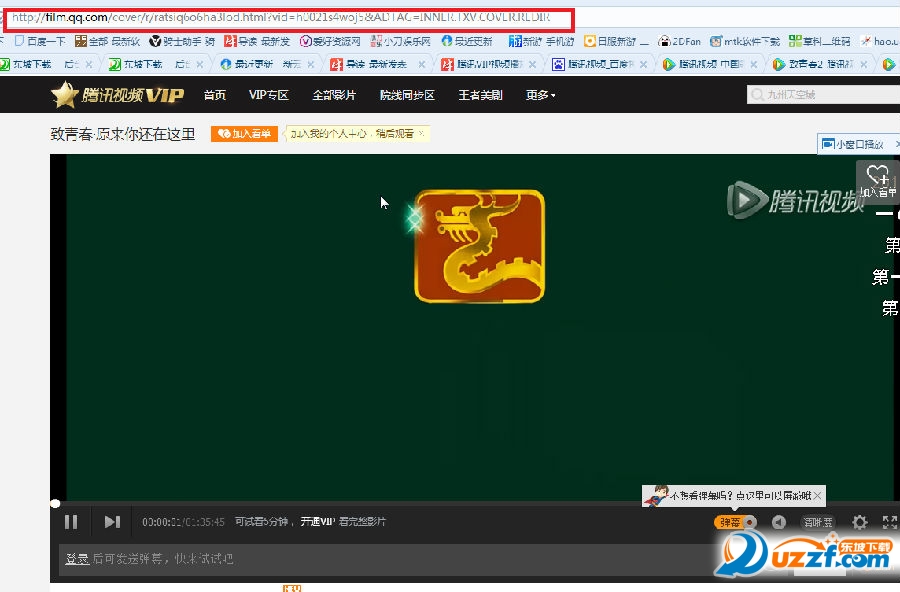This screenshot has width=900, height=592.
Task: Open 全部影片 all movies
Action: click(334, 95)
